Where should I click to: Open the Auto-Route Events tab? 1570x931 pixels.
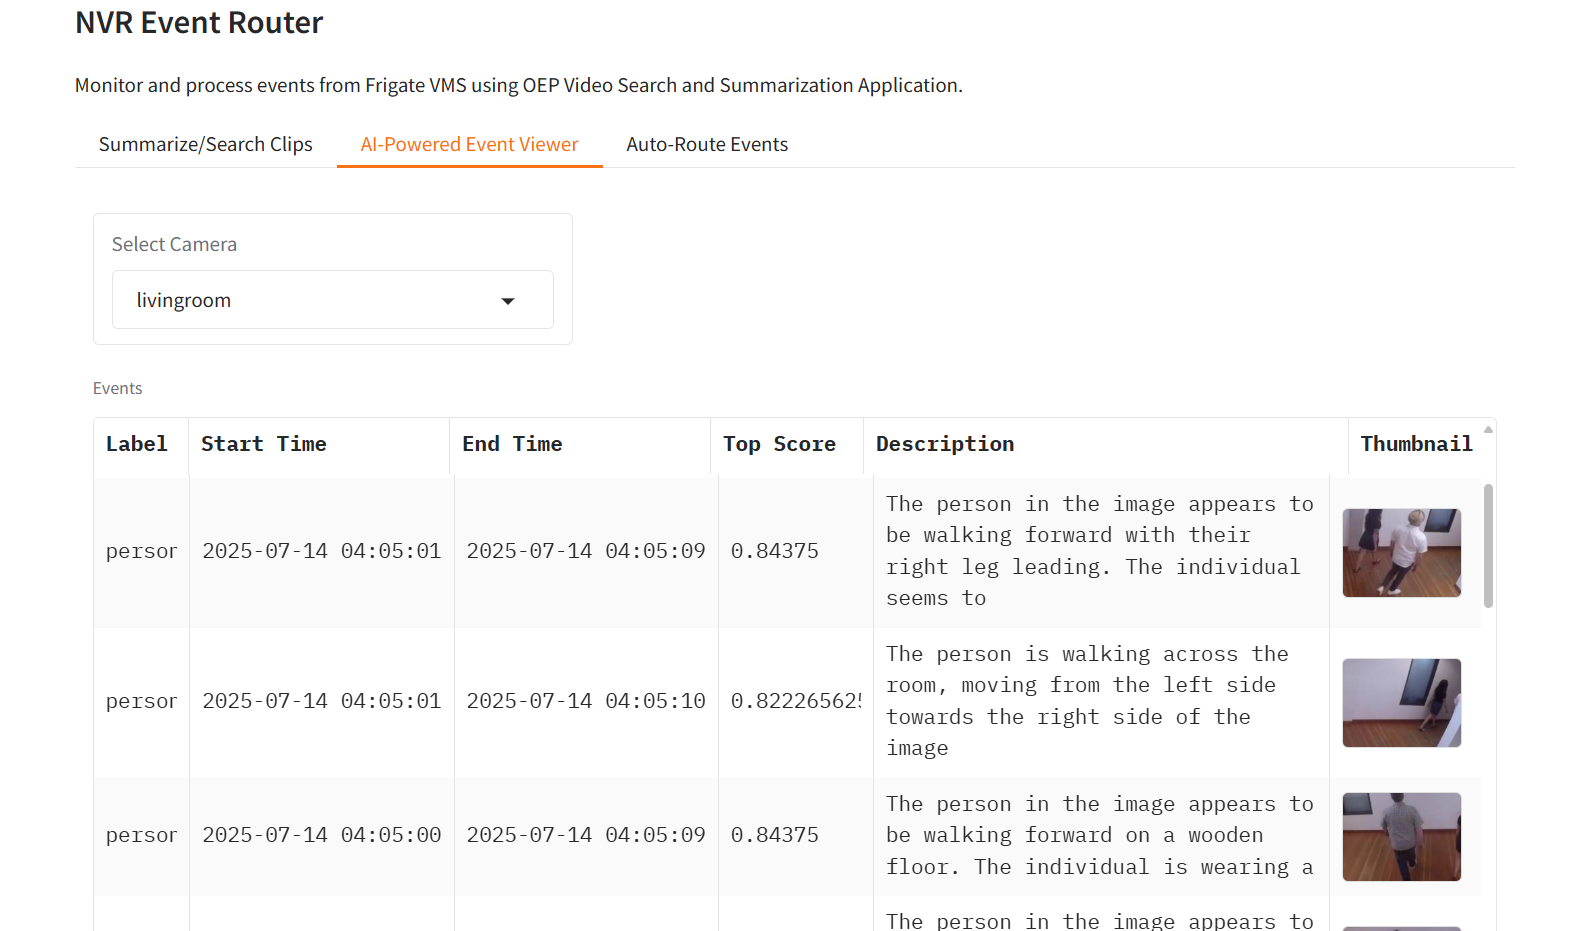coord(707,144)
